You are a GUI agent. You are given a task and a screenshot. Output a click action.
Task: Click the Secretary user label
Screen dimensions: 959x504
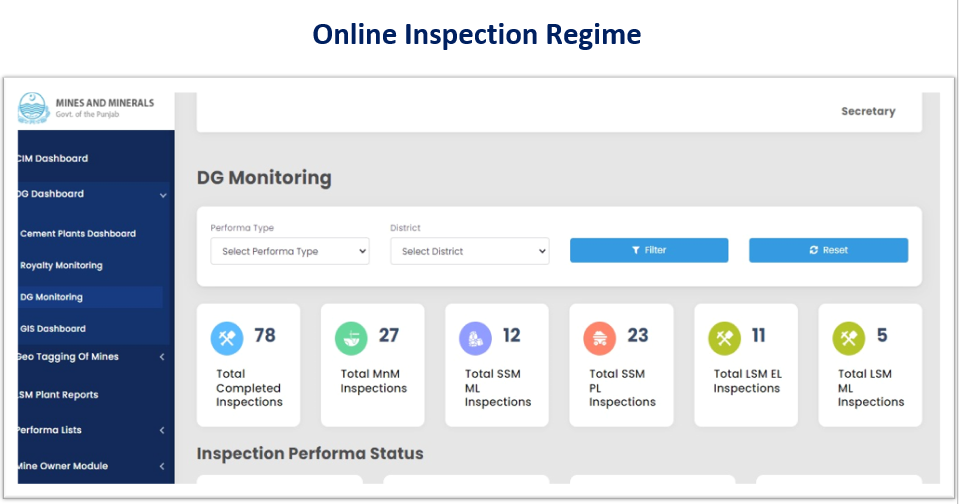(x=867, y=111)
